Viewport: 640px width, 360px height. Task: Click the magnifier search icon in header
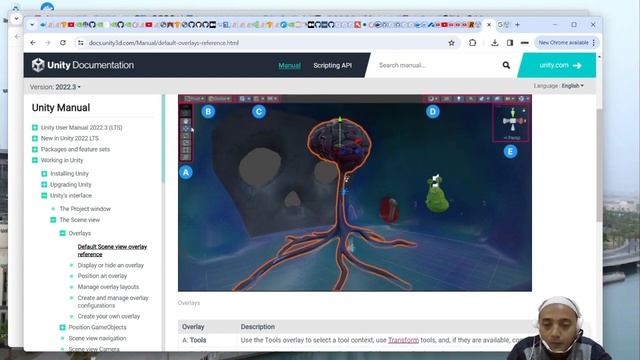[x=506, y=65]
